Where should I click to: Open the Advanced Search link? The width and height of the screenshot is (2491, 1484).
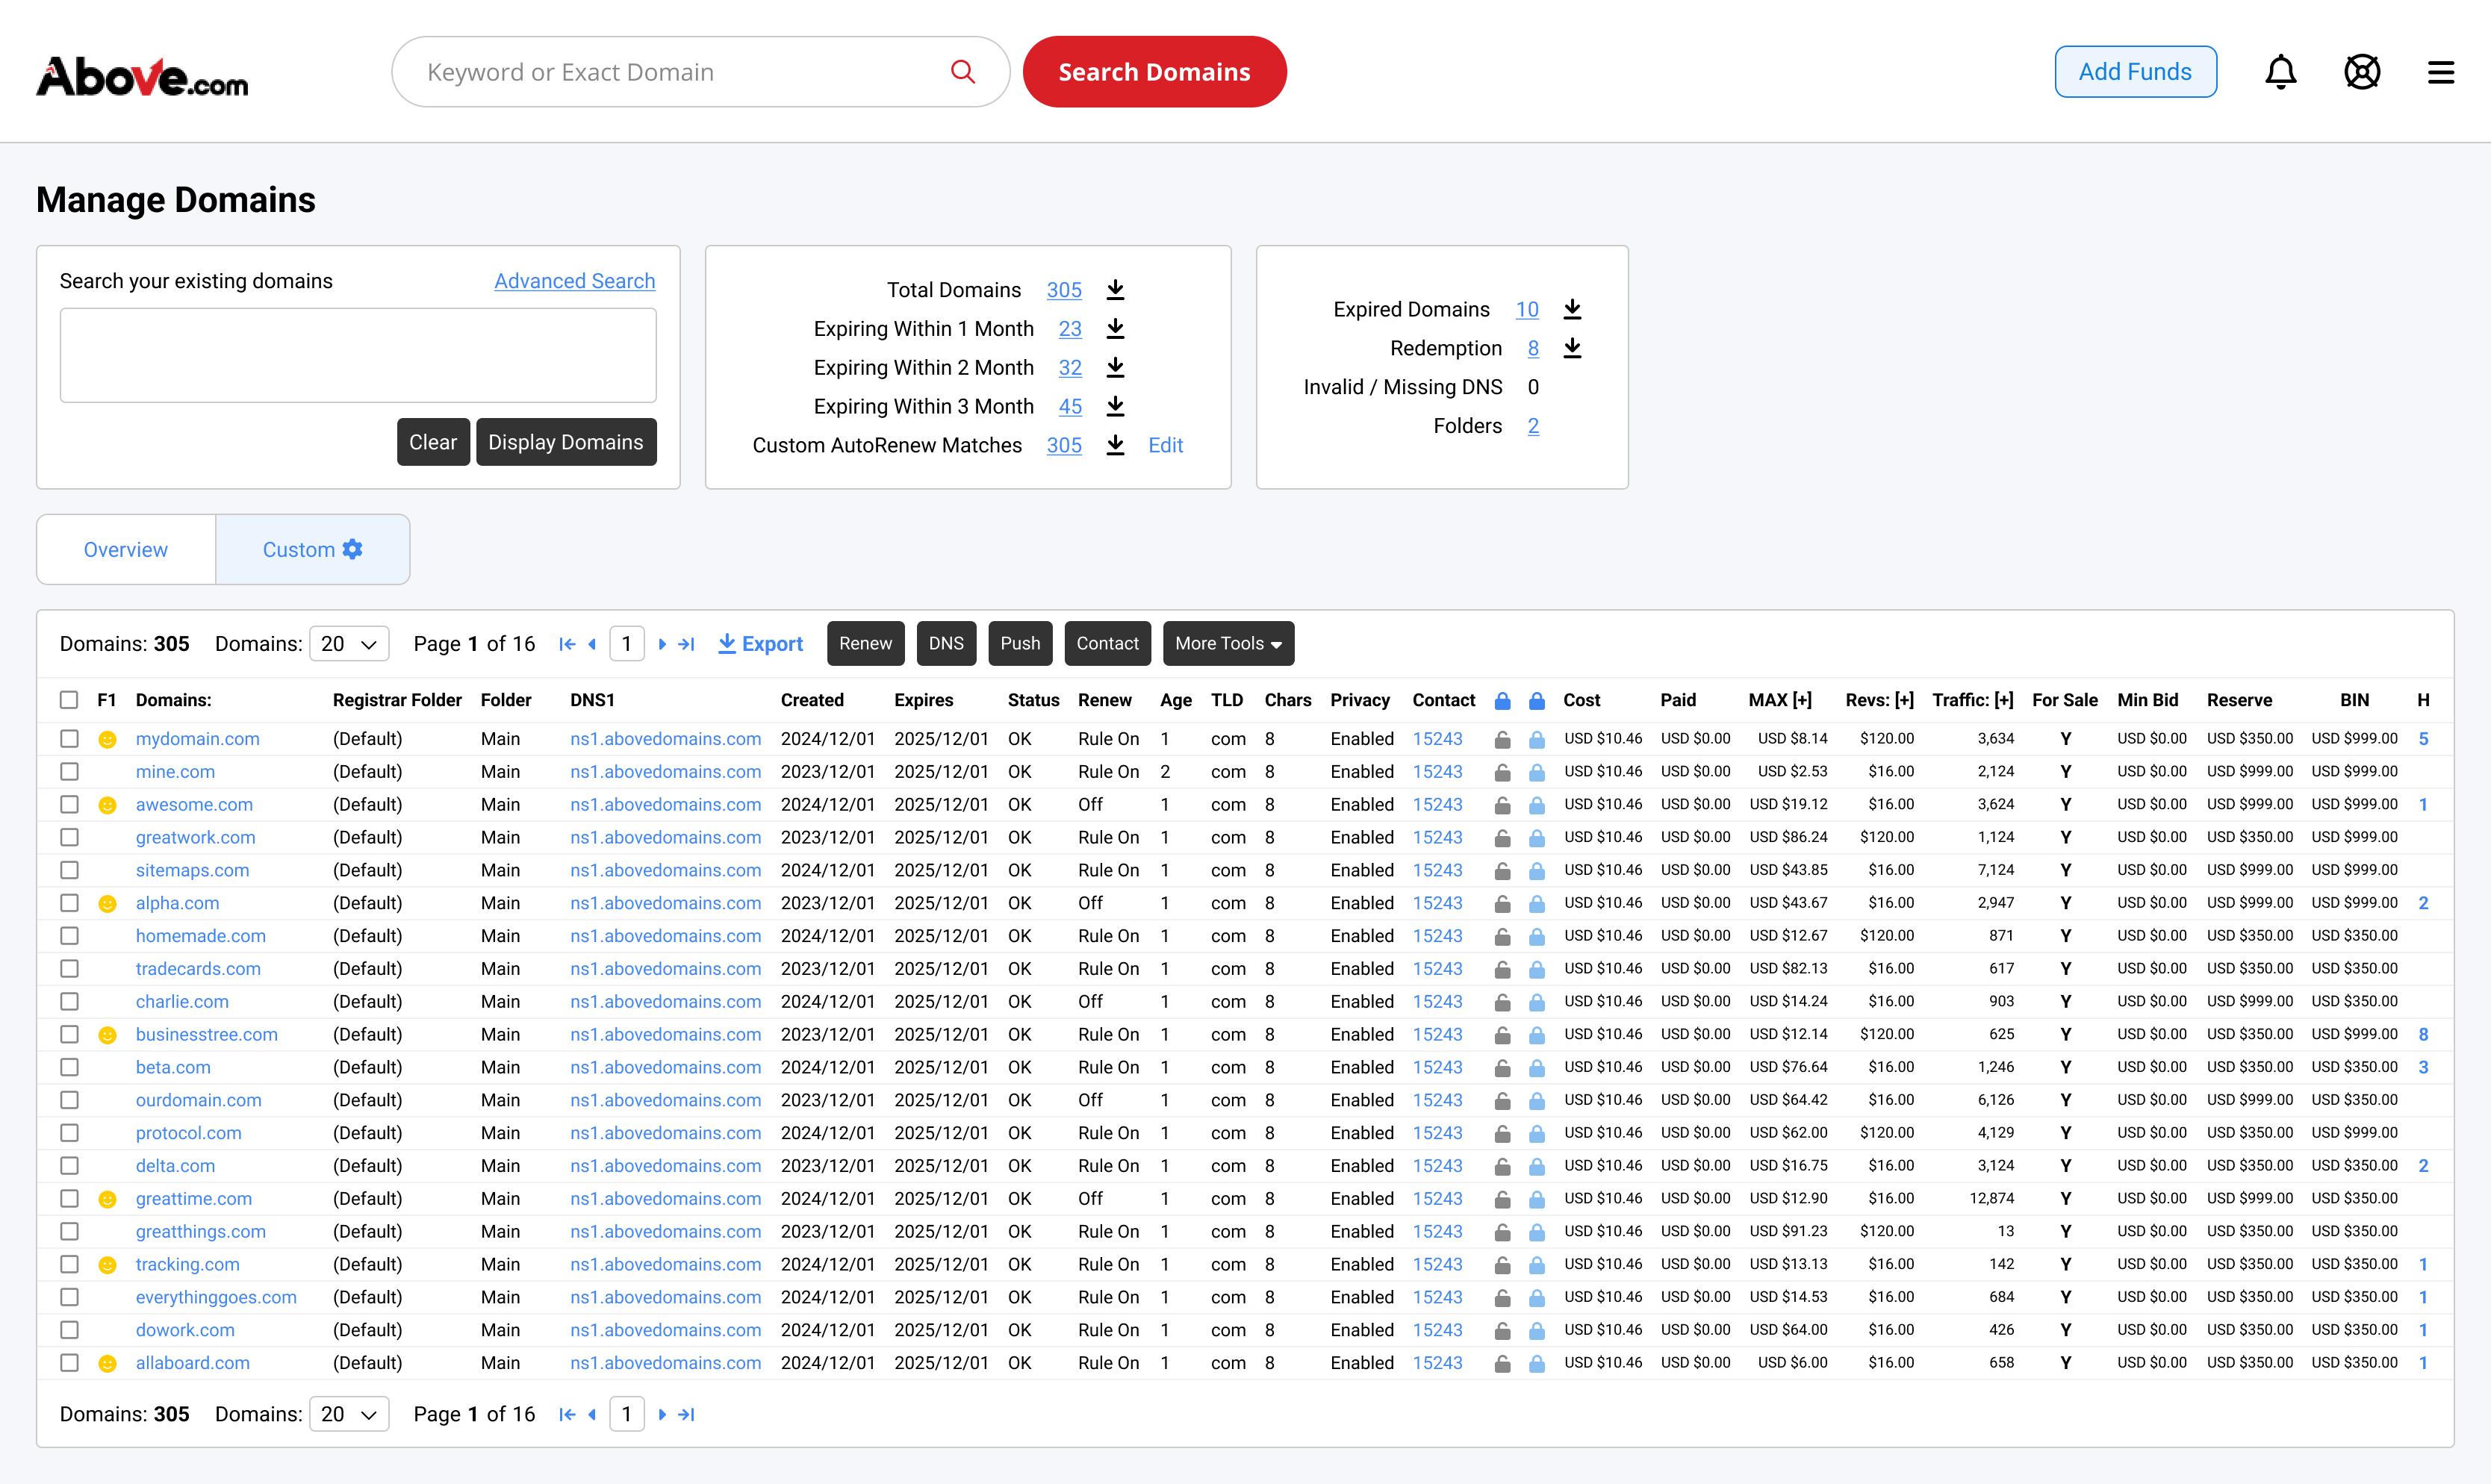(574, 281)
